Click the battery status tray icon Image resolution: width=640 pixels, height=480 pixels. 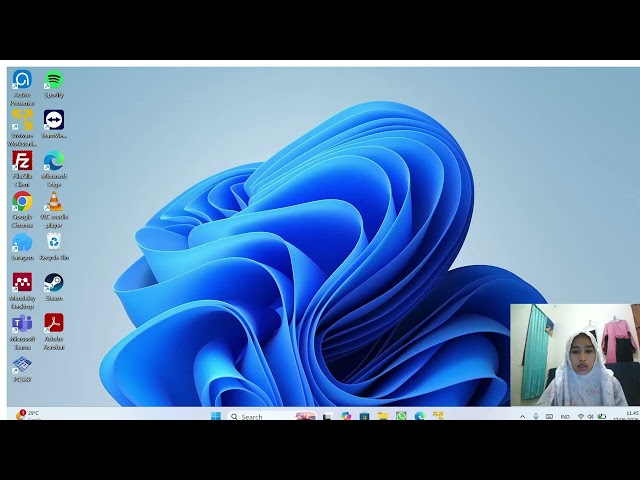click(x=601, y=416)
